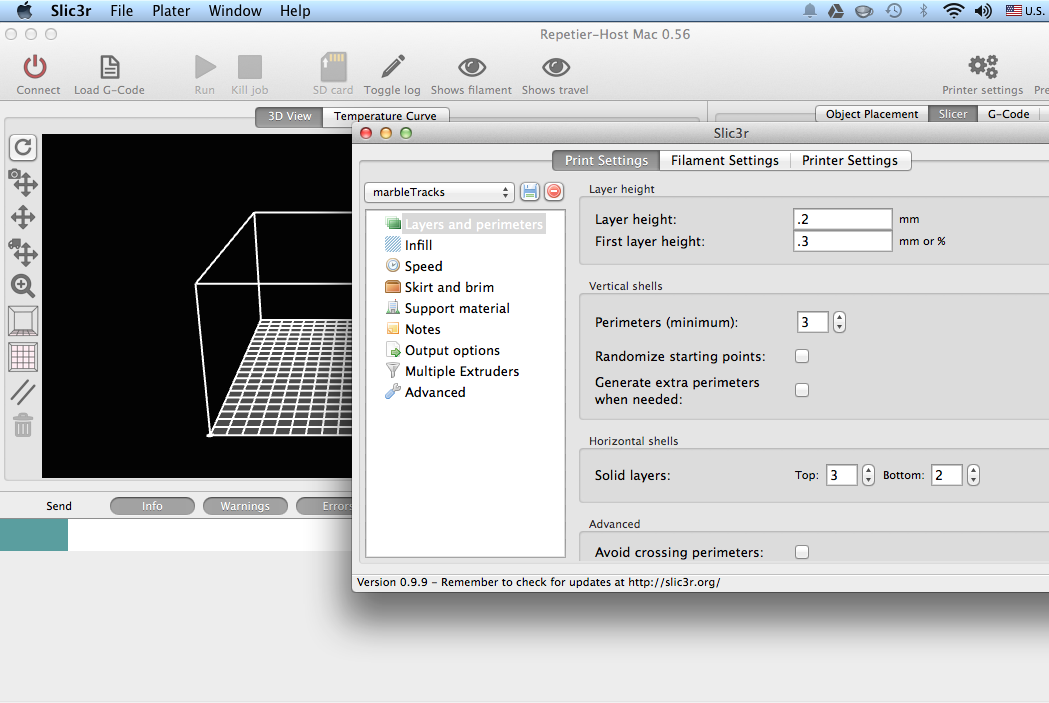This screenshot has width=1049, height=703.
Task: Open the Apple menu
Action: coord(24,11)
